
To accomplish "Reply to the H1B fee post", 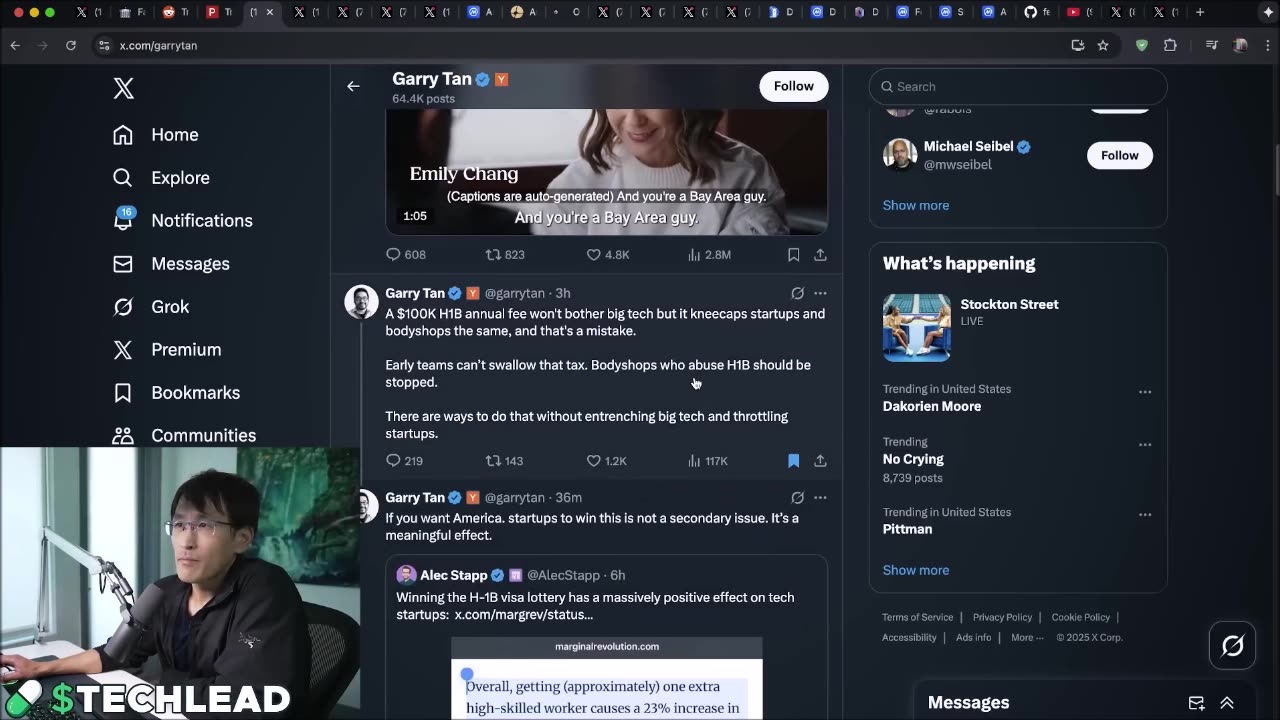I will pyautogui.click(x=404, y=461).
